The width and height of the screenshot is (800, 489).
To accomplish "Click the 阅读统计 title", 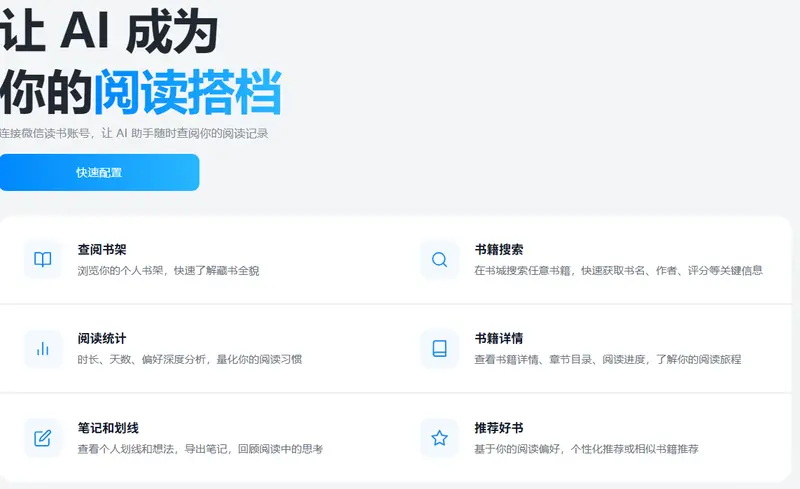I will (102, 338).
